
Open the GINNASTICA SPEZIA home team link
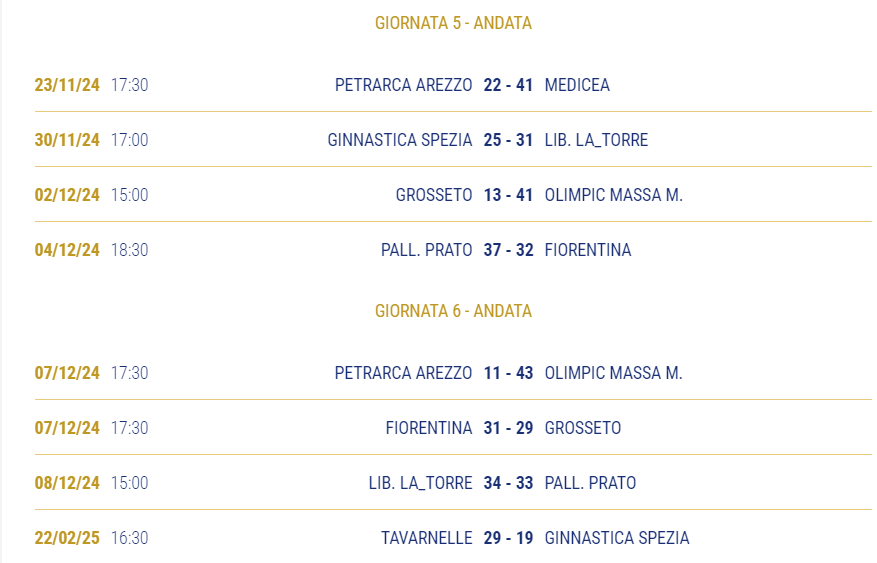400,140
